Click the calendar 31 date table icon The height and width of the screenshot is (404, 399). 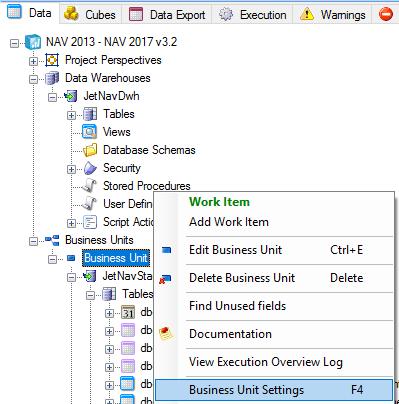[128, 312]
